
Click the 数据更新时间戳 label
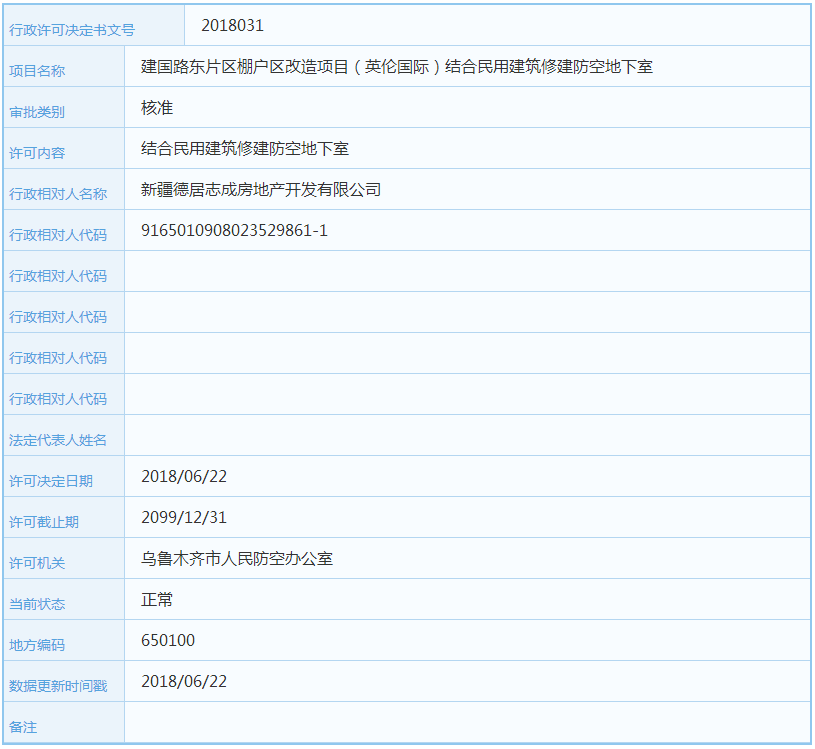(58, 687)
